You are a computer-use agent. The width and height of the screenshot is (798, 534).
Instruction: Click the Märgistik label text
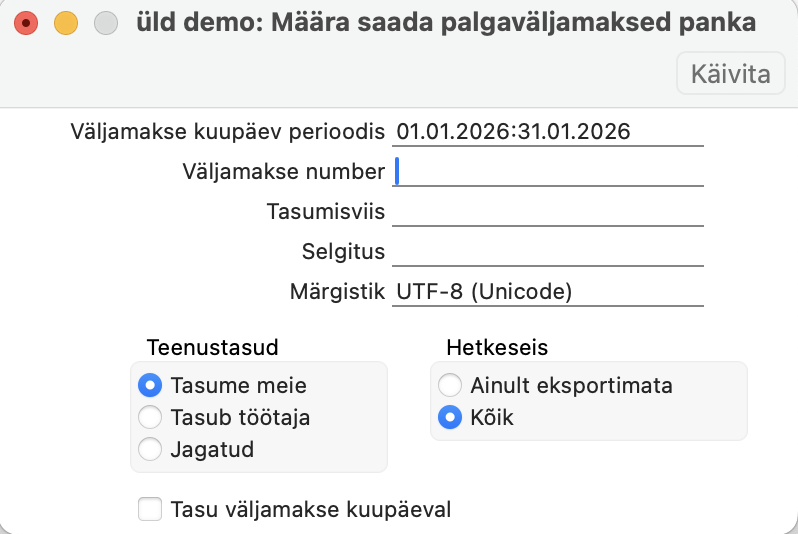[337, 292]
